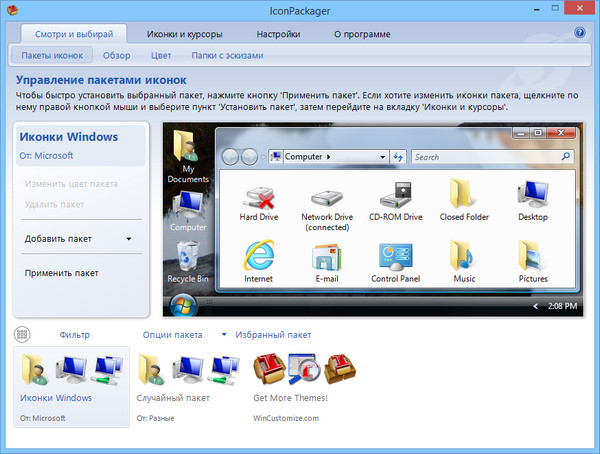Click the preview window minimize button
Screen dimensions: 600x454
[x=521, y=133]
